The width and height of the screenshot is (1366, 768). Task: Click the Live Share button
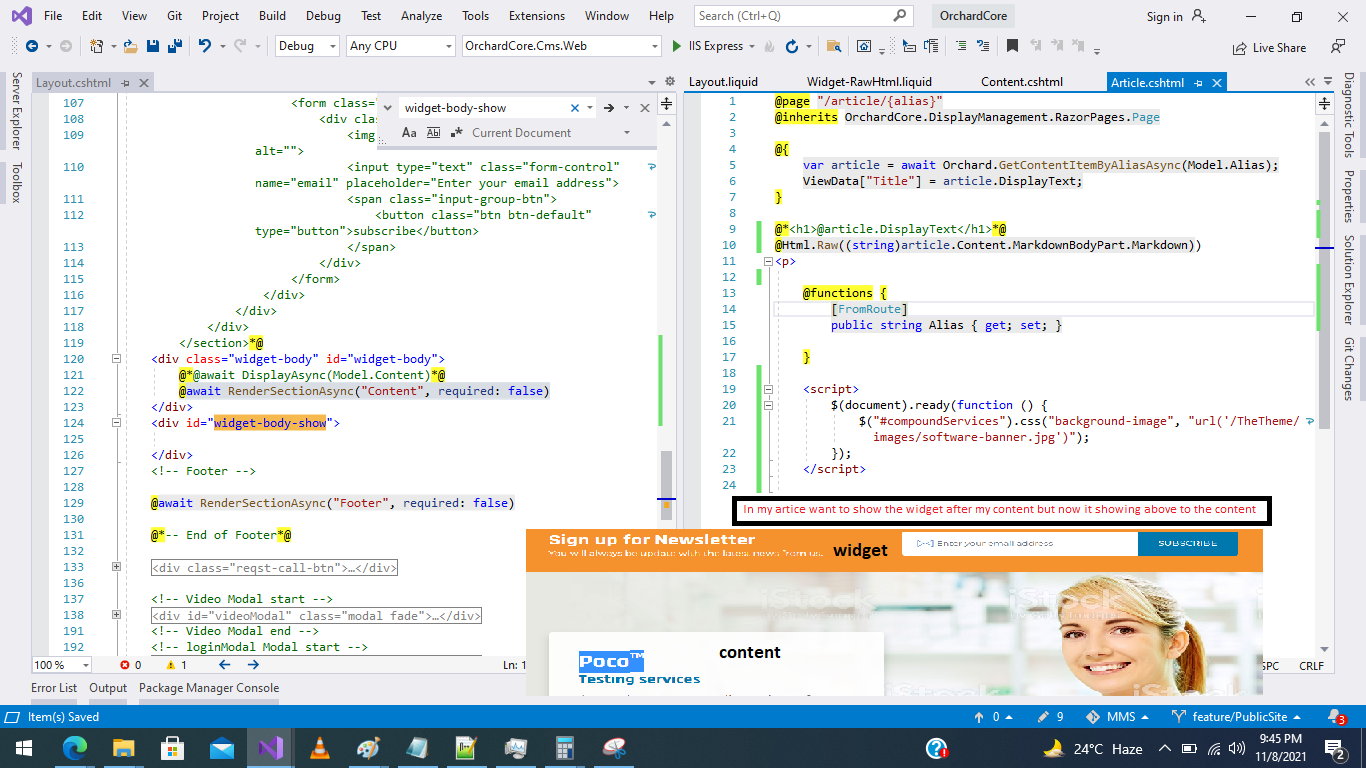pos(1270,47)
